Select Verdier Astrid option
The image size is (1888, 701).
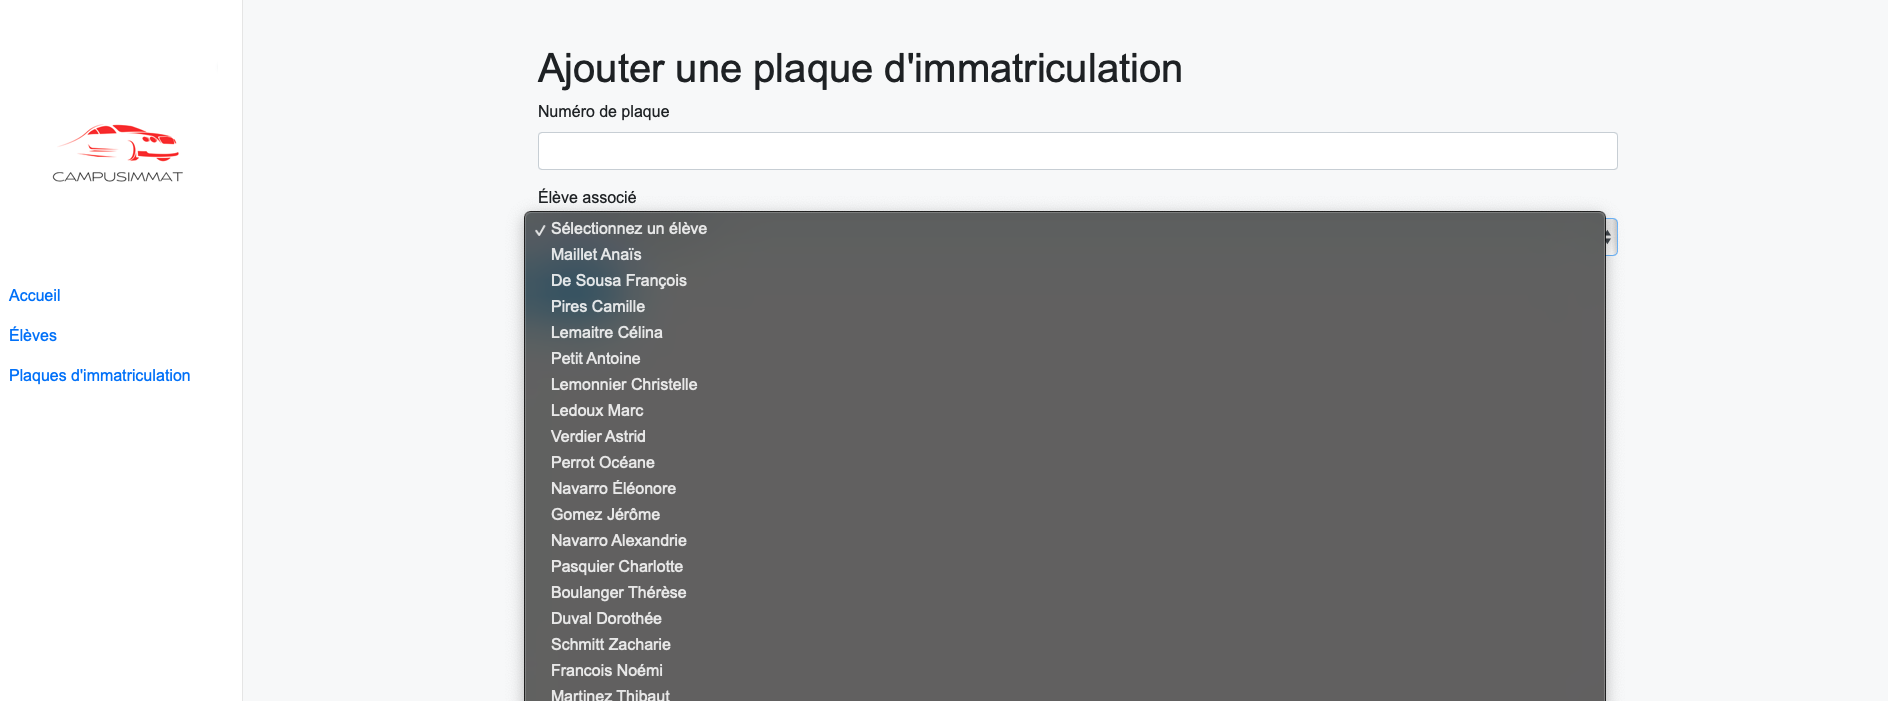tap(1065, 437)
